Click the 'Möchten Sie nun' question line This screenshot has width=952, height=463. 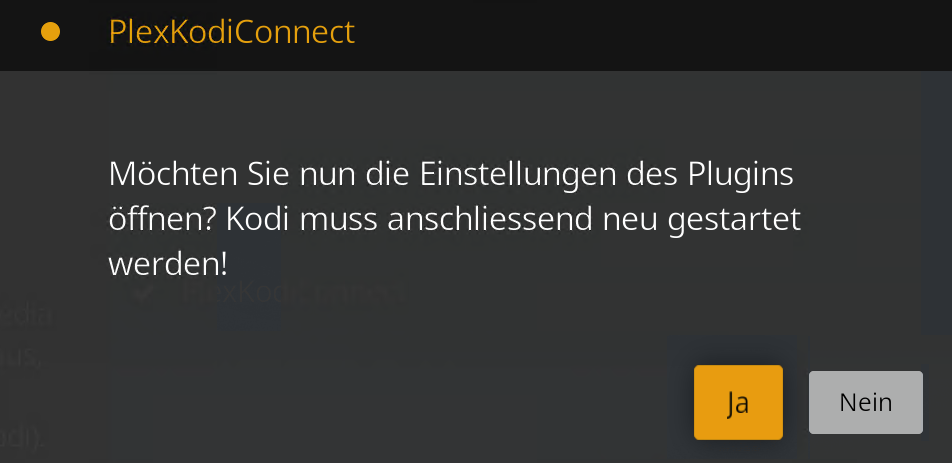pyautogui.click(x=451, y=174)
